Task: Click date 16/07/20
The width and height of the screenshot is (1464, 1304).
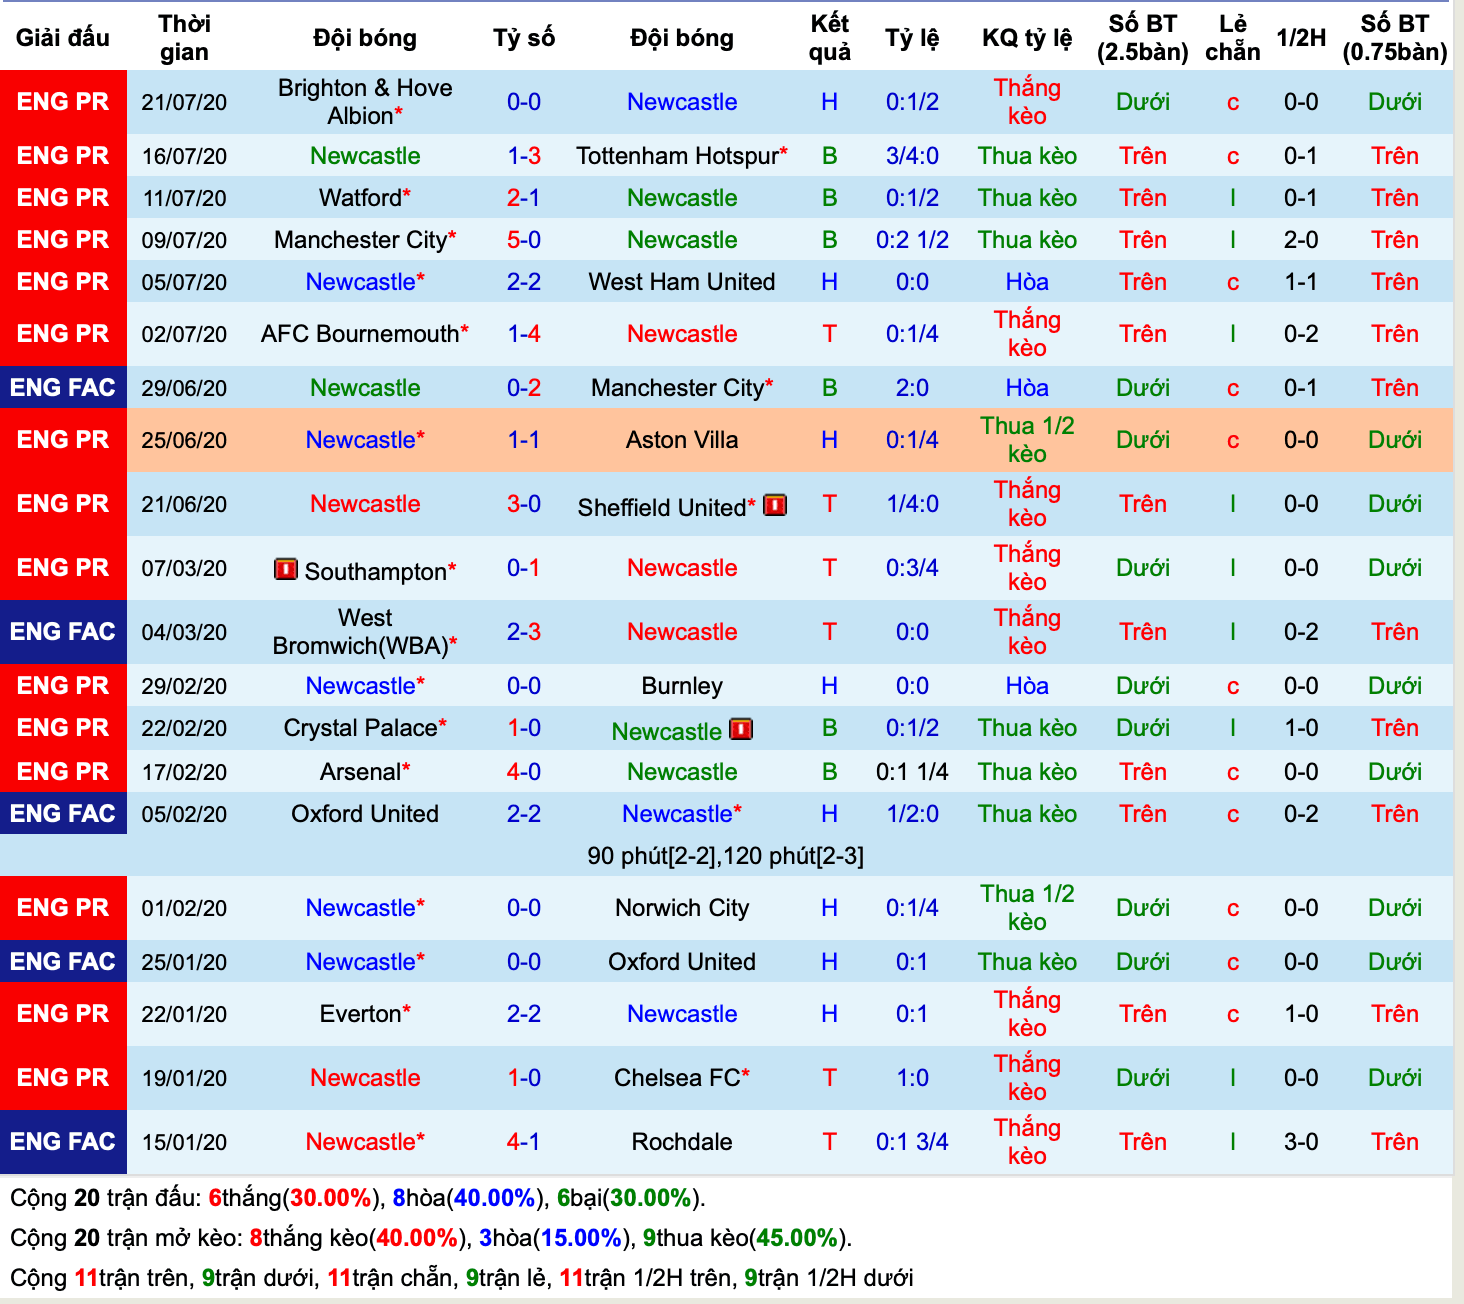Action: [x=184, y=156]
